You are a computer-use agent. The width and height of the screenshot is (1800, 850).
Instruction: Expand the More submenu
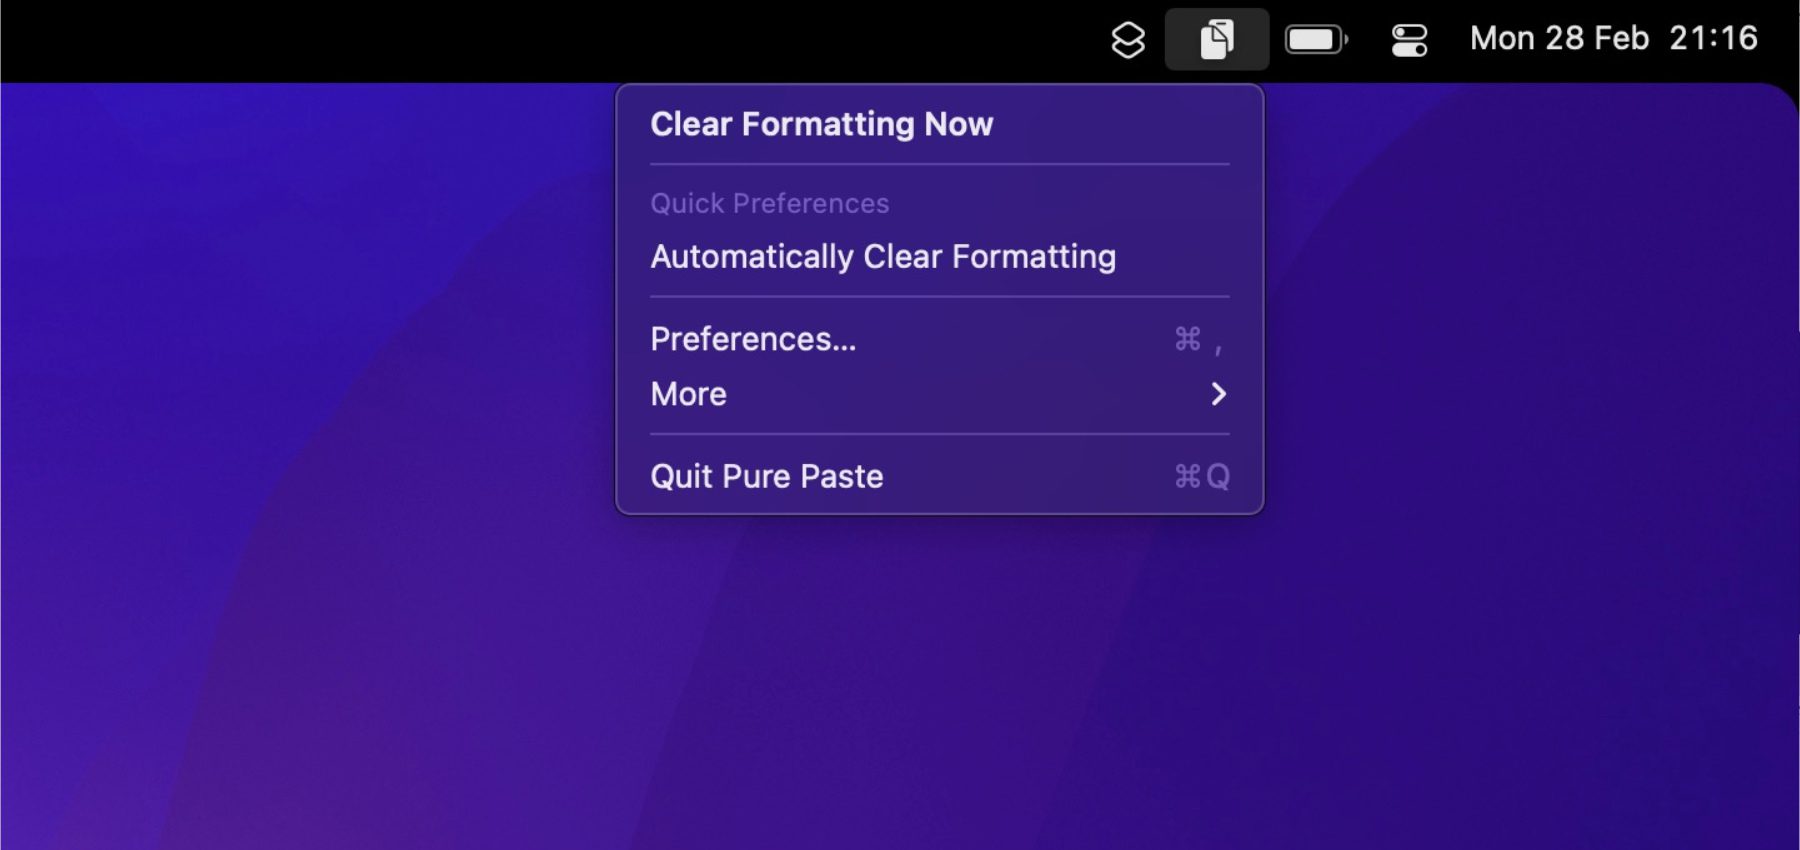[689, 394]
